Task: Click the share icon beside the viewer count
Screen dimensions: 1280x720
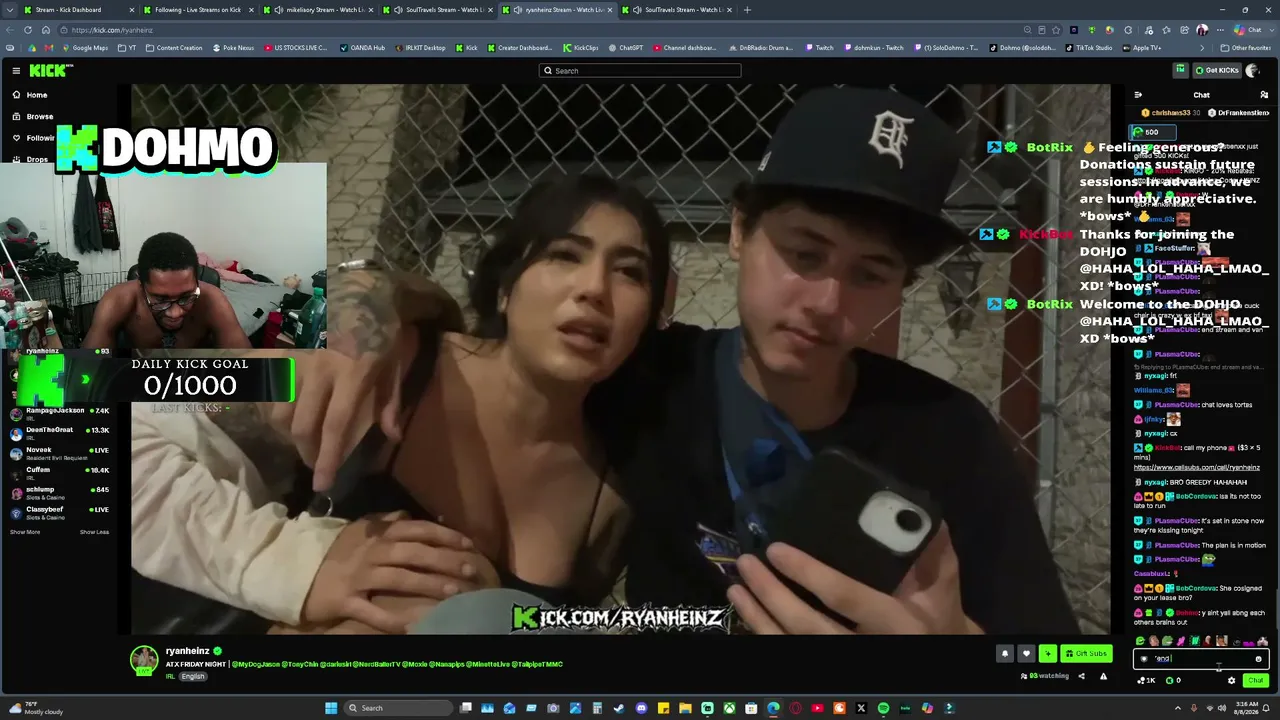Action: 1081,676
